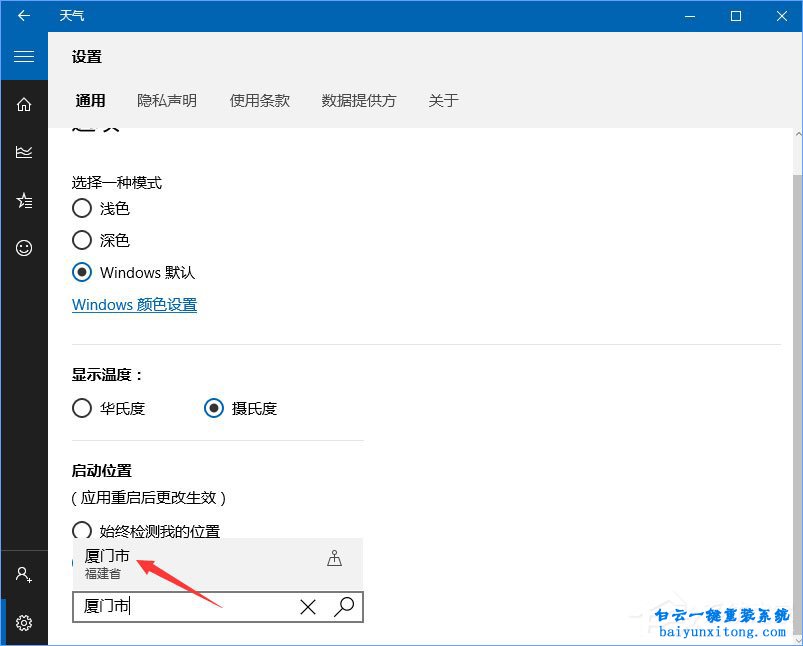This screenshot has width=803, height=646.
Task: Click the map pin icon beside 厦门市 suggestion
Action: point(335,559)
